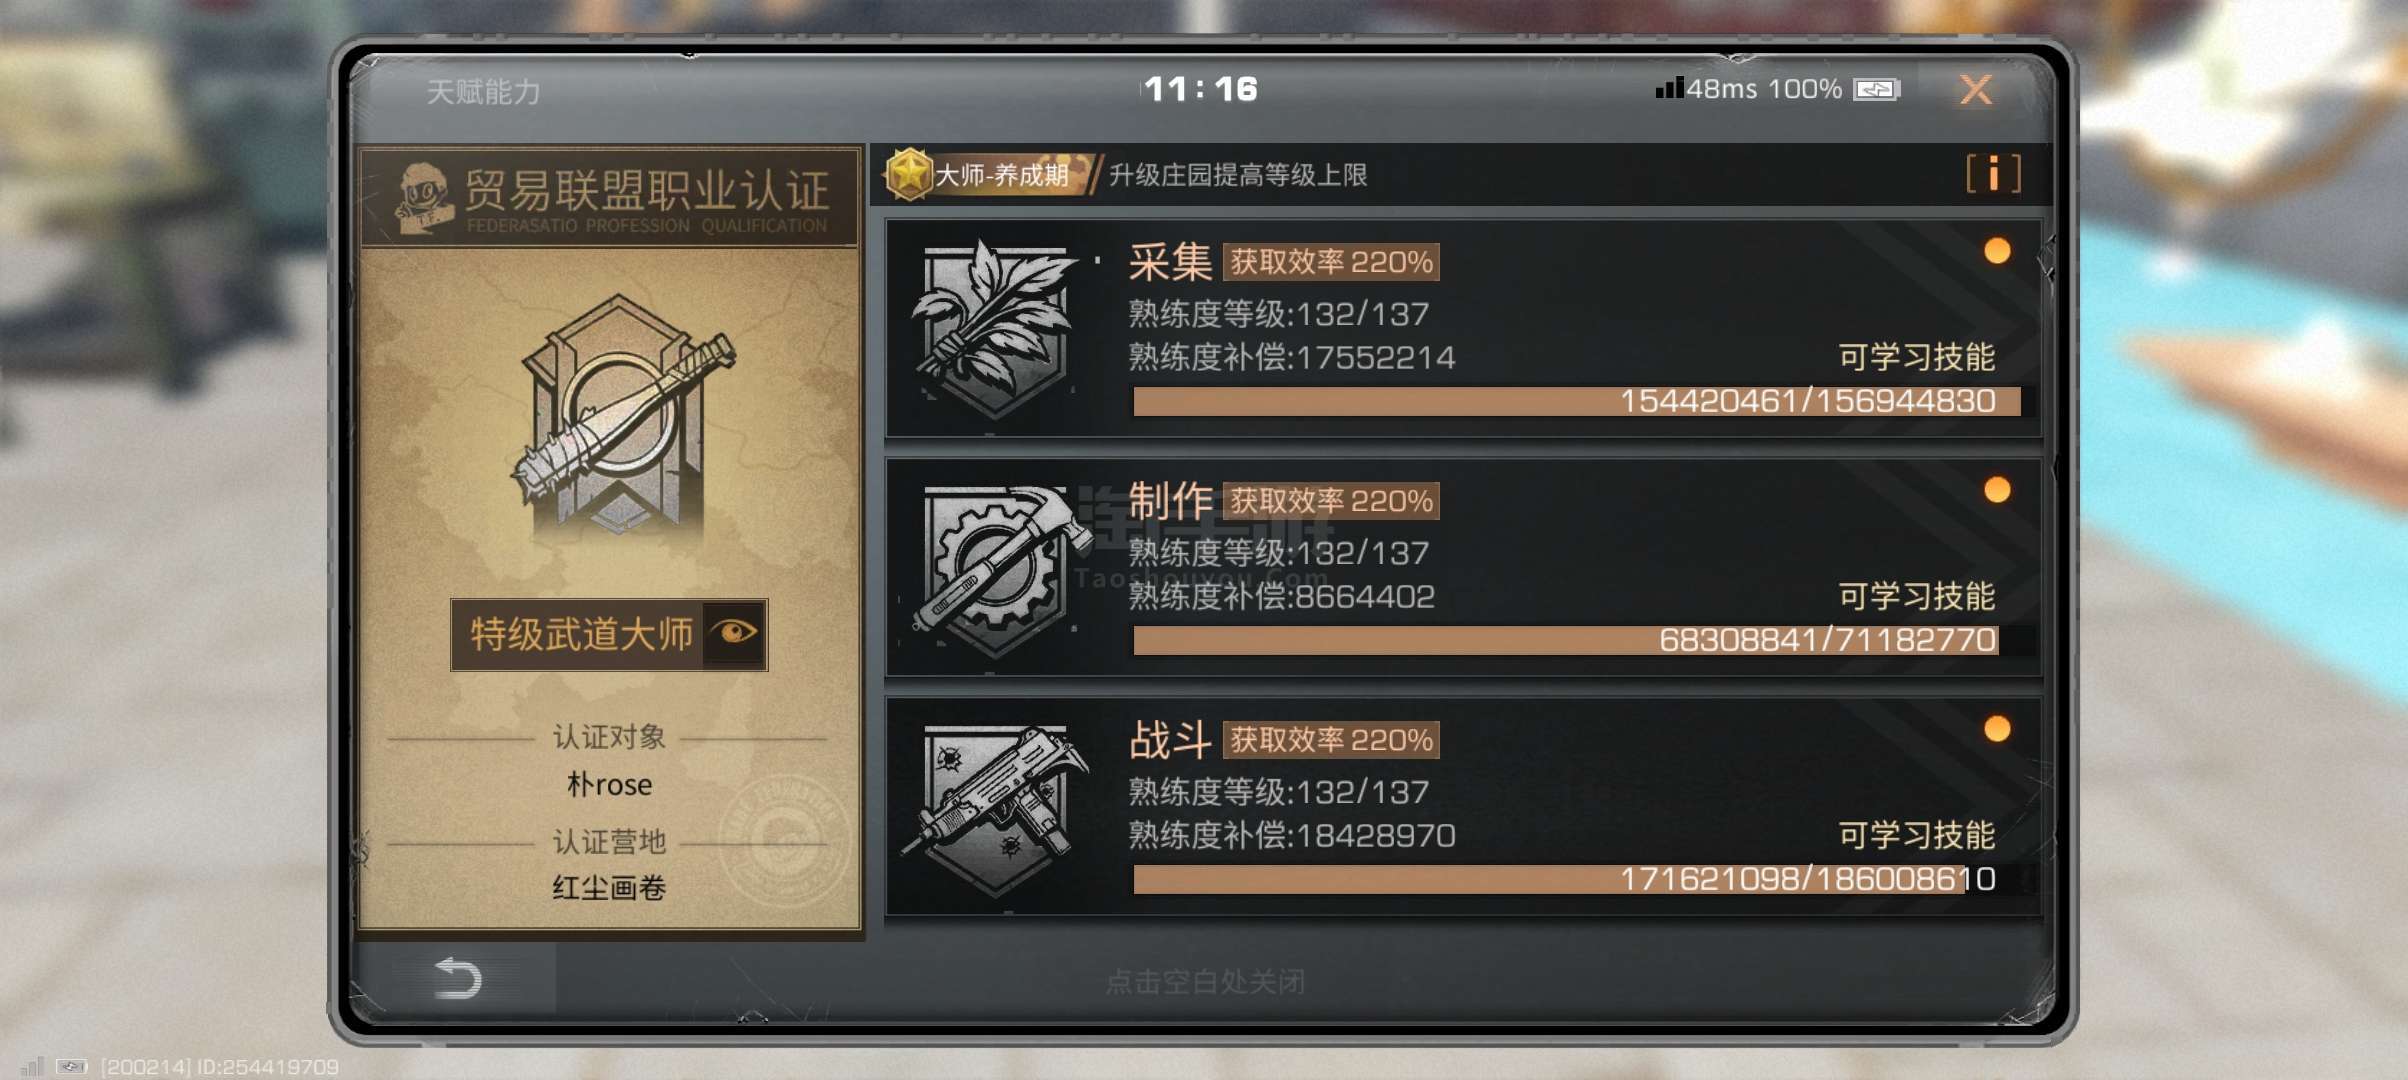The height and width of the screenshot is (1080, 2408).
Task: Click the orange dot on 战斗 row
Action: [1997, 729]
